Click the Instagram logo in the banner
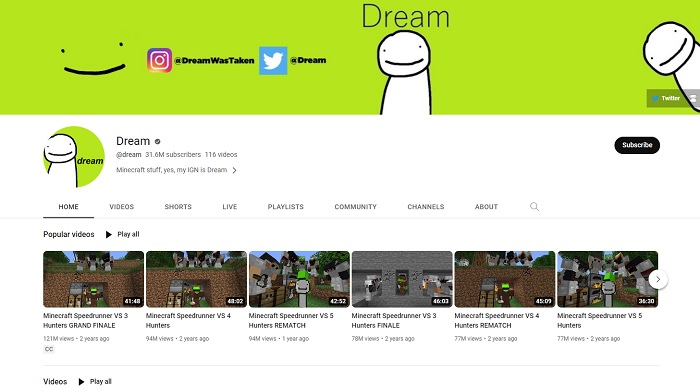The image size is (700, 392). pyautogui.click(x=159, y=60)
